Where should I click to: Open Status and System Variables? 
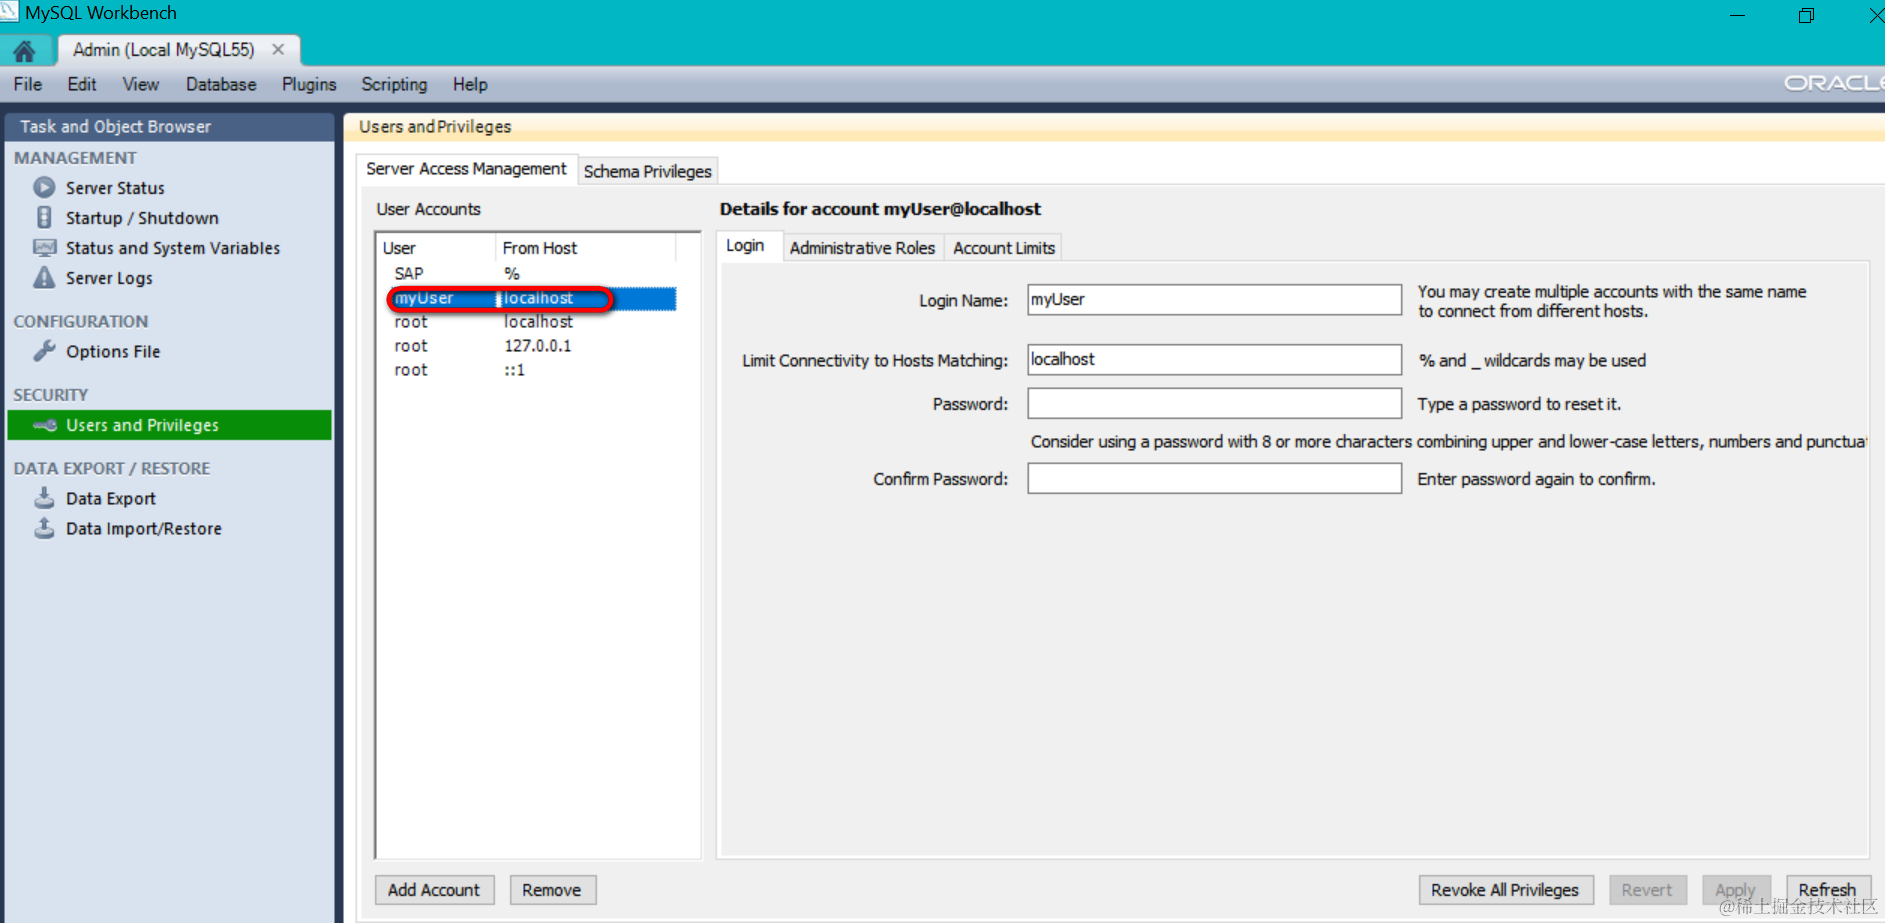point(173,248)
